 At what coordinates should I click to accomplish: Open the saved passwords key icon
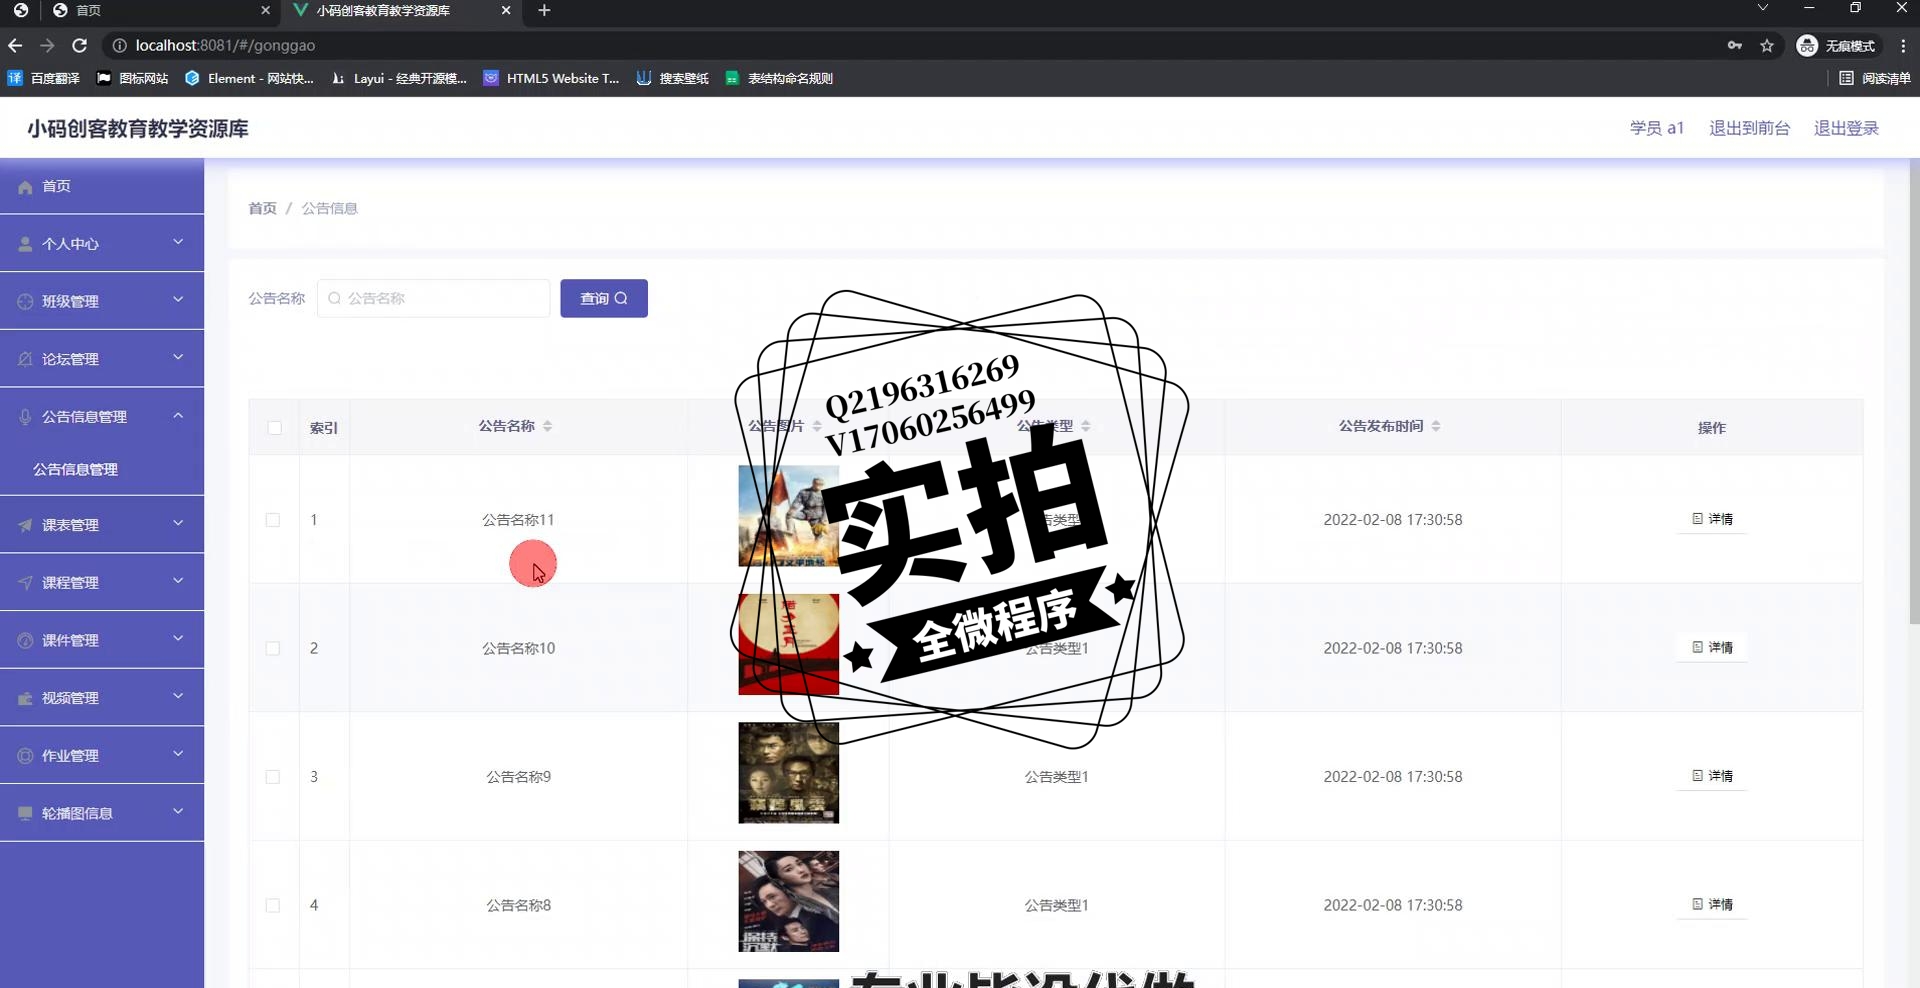coord(1735,46)
